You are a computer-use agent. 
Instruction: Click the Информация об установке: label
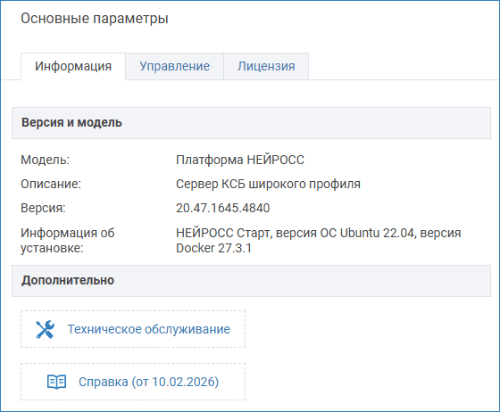tap(67, 240)
